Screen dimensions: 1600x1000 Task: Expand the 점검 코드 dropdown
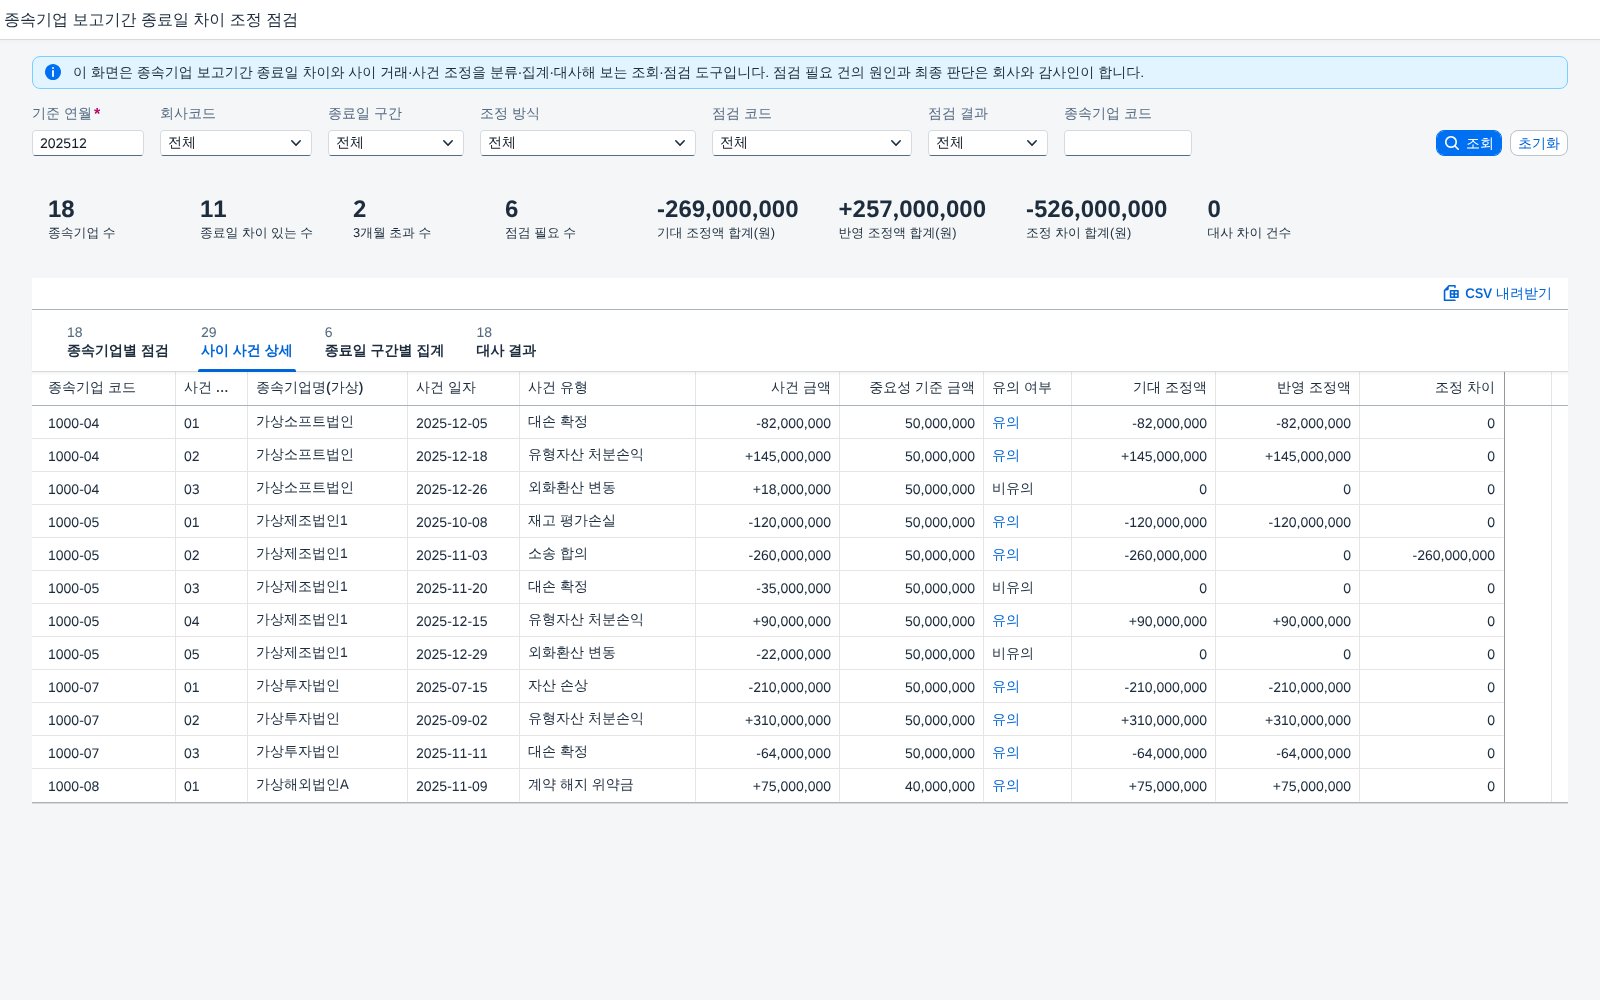pyautogui.click(x=812, y=143)
